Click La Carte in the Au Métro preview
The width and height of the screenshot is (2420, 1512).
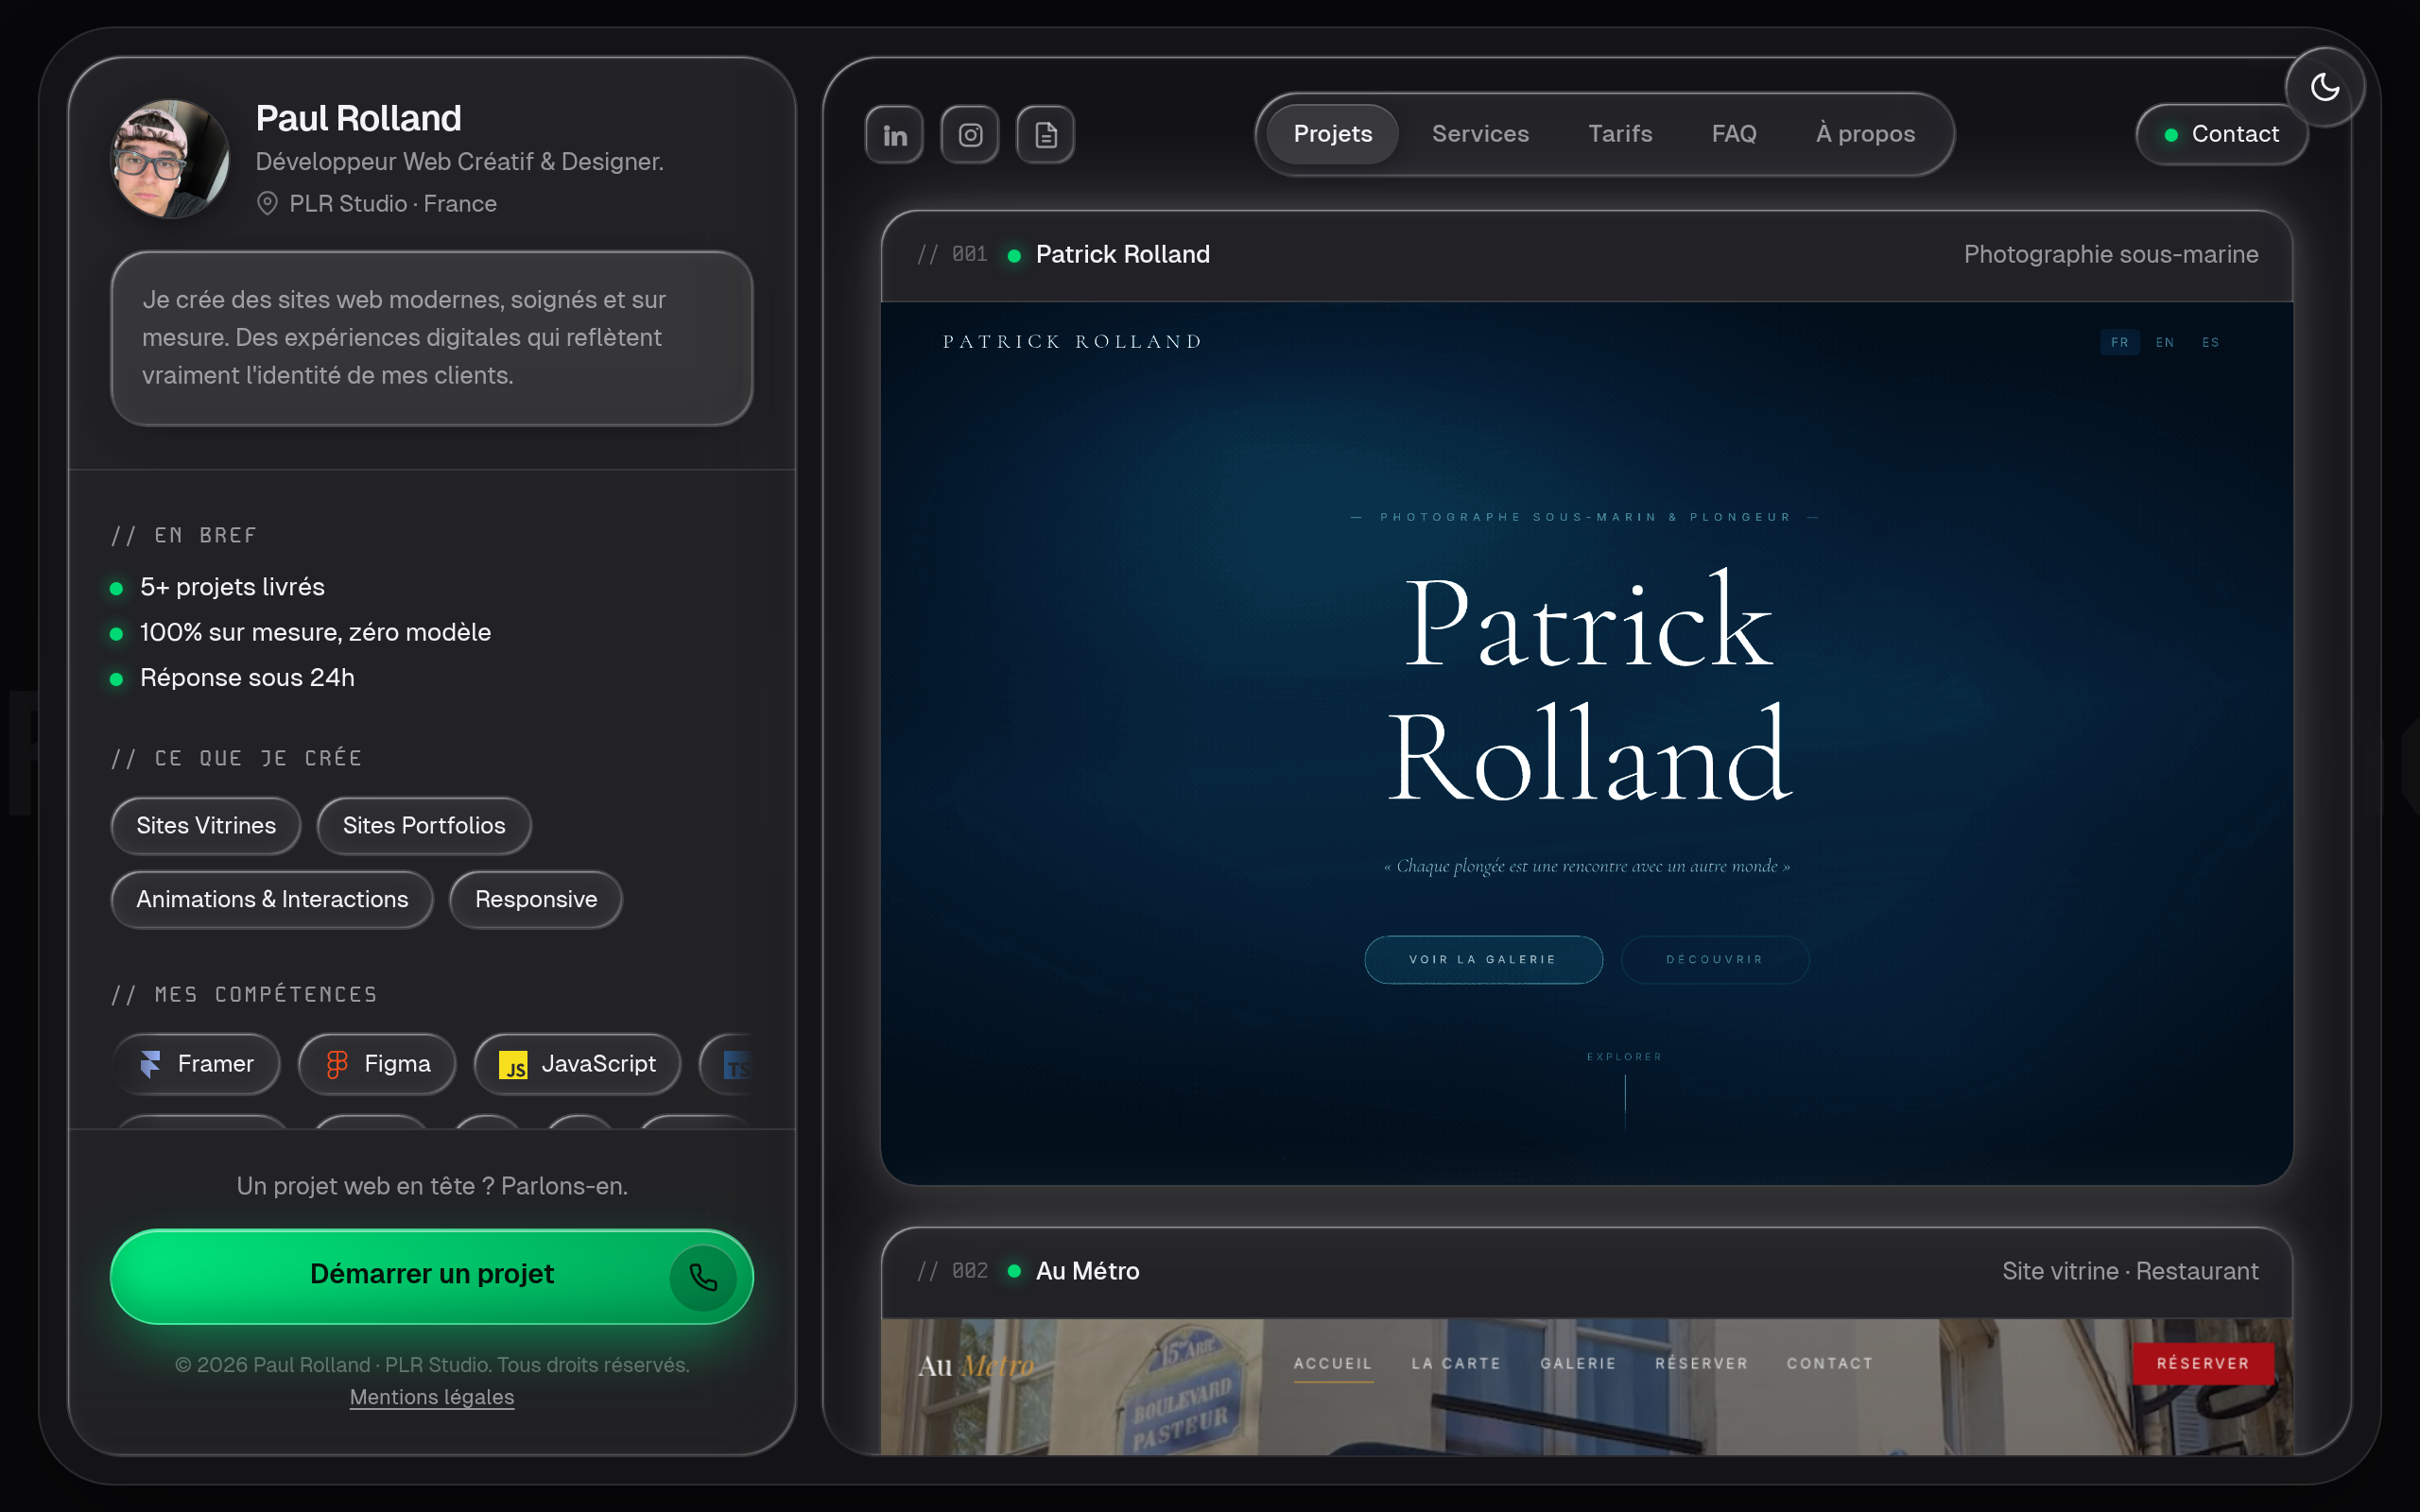coord(1456,1363)
